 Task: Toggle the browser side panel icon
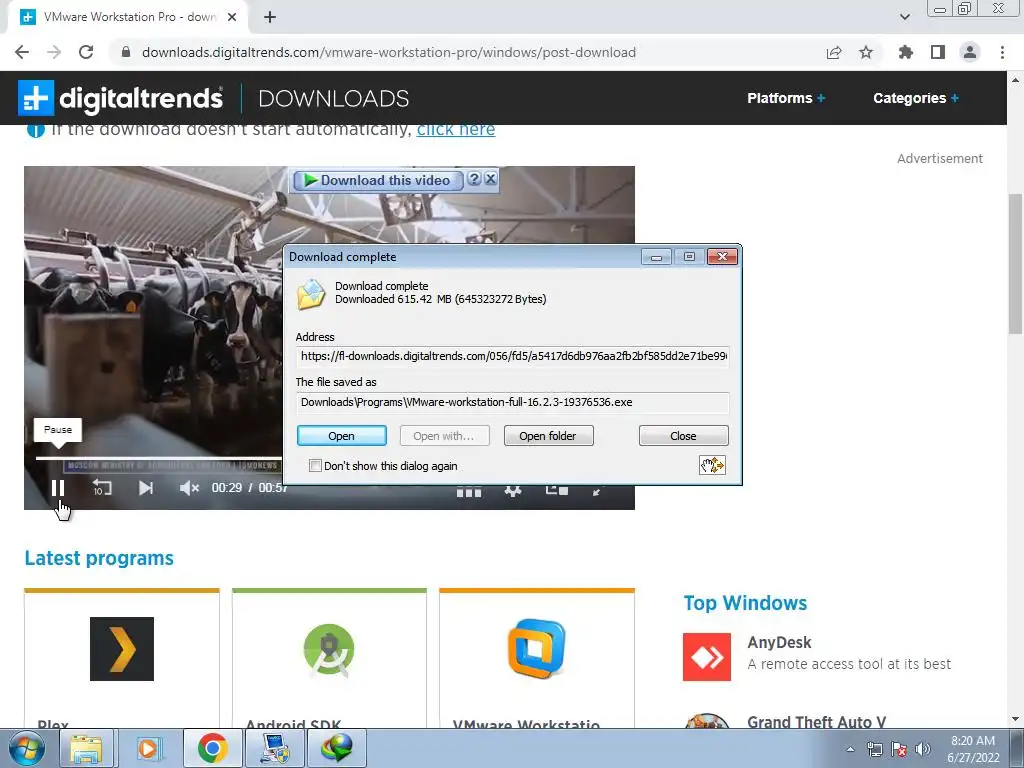[938, 52]
